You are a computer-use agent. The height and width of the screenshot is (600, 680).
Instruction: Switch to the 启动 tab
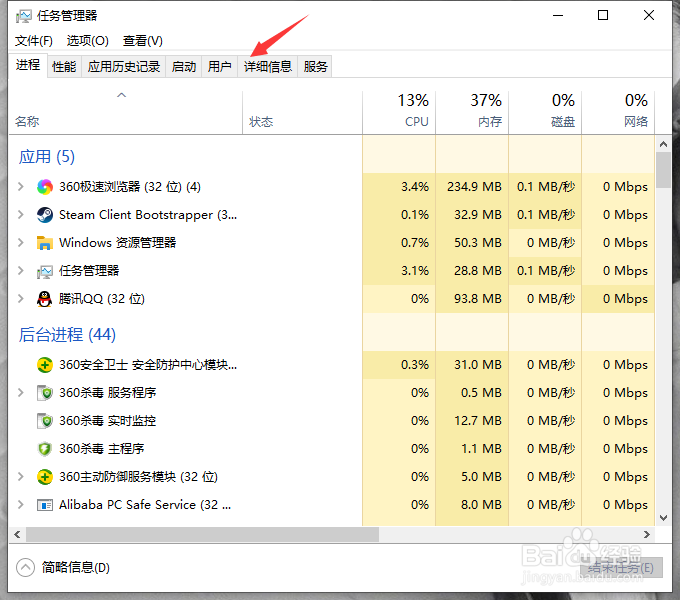[x=184, y=67]
